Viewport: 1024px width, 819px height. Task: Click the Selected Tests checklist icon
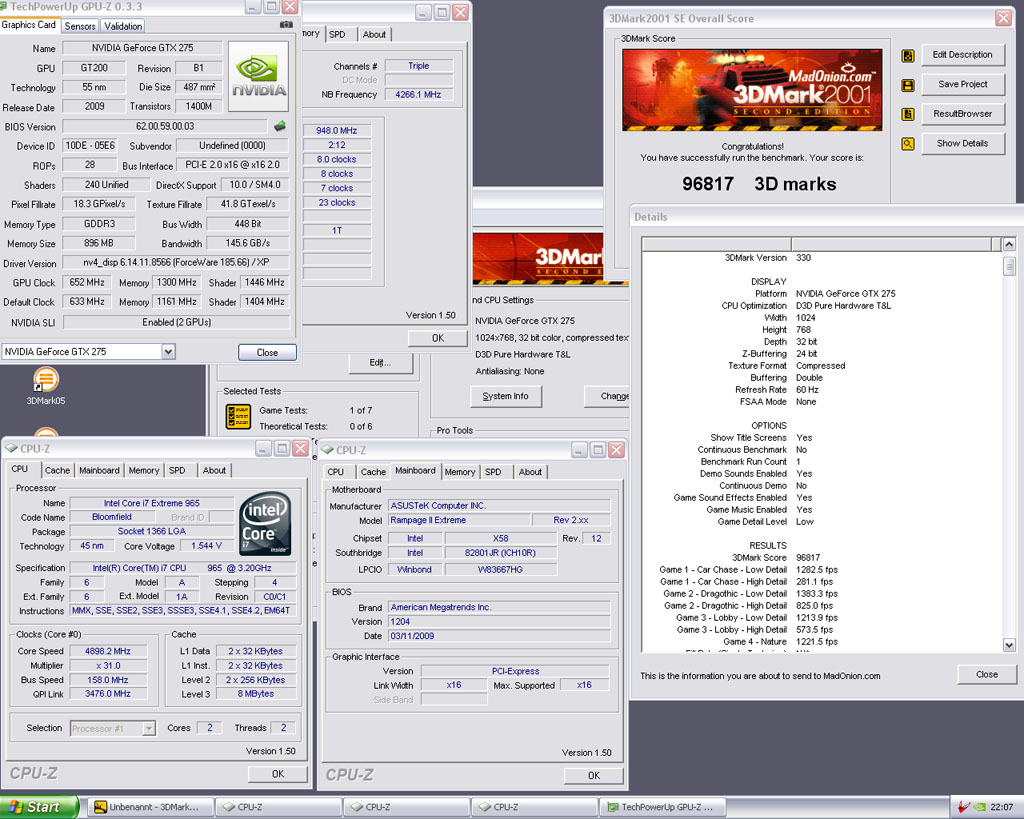(238, 417)
